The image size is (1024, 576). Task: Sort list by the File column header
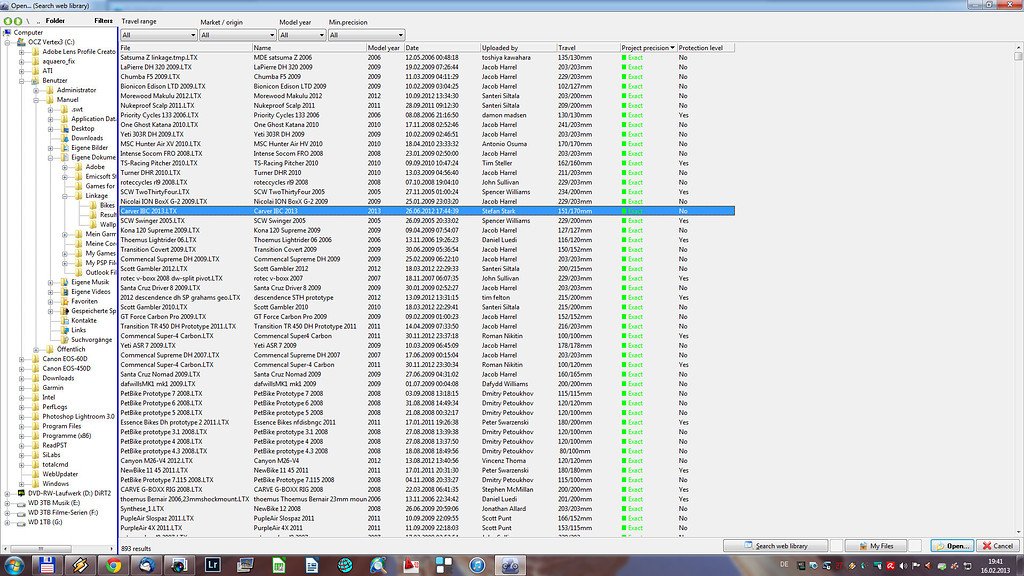pyautogui.click(x=185, y=48)
